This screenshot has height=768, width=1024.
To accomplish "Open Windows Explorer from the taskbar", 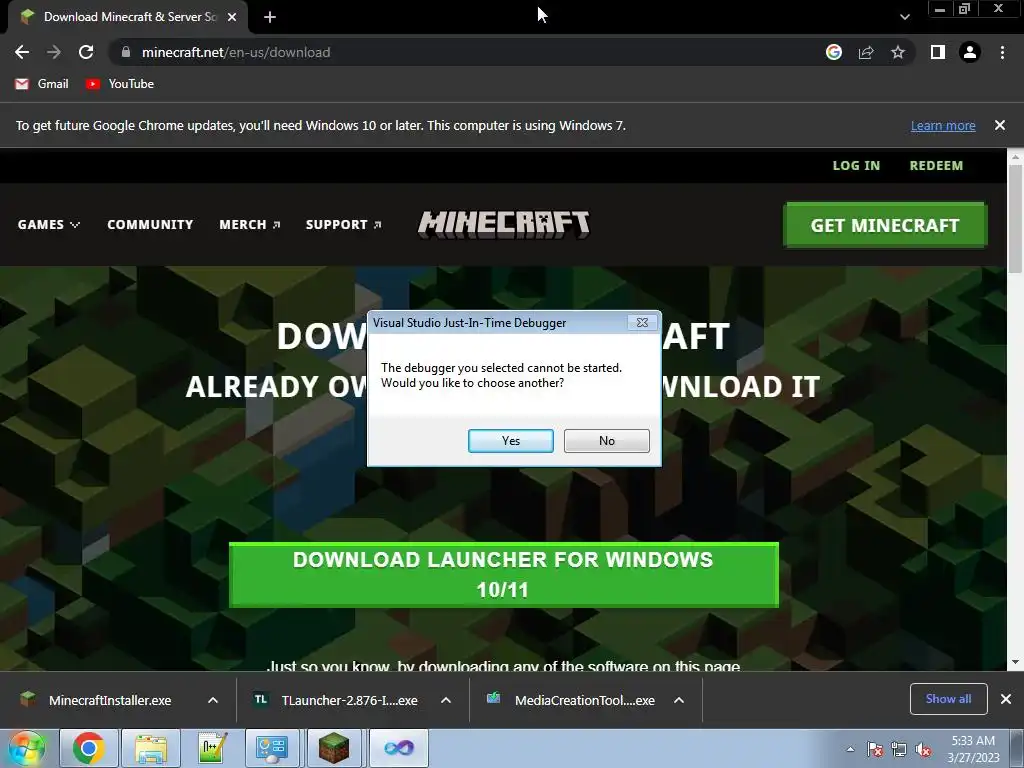I will pyautogui.click(x=151, y=748).
